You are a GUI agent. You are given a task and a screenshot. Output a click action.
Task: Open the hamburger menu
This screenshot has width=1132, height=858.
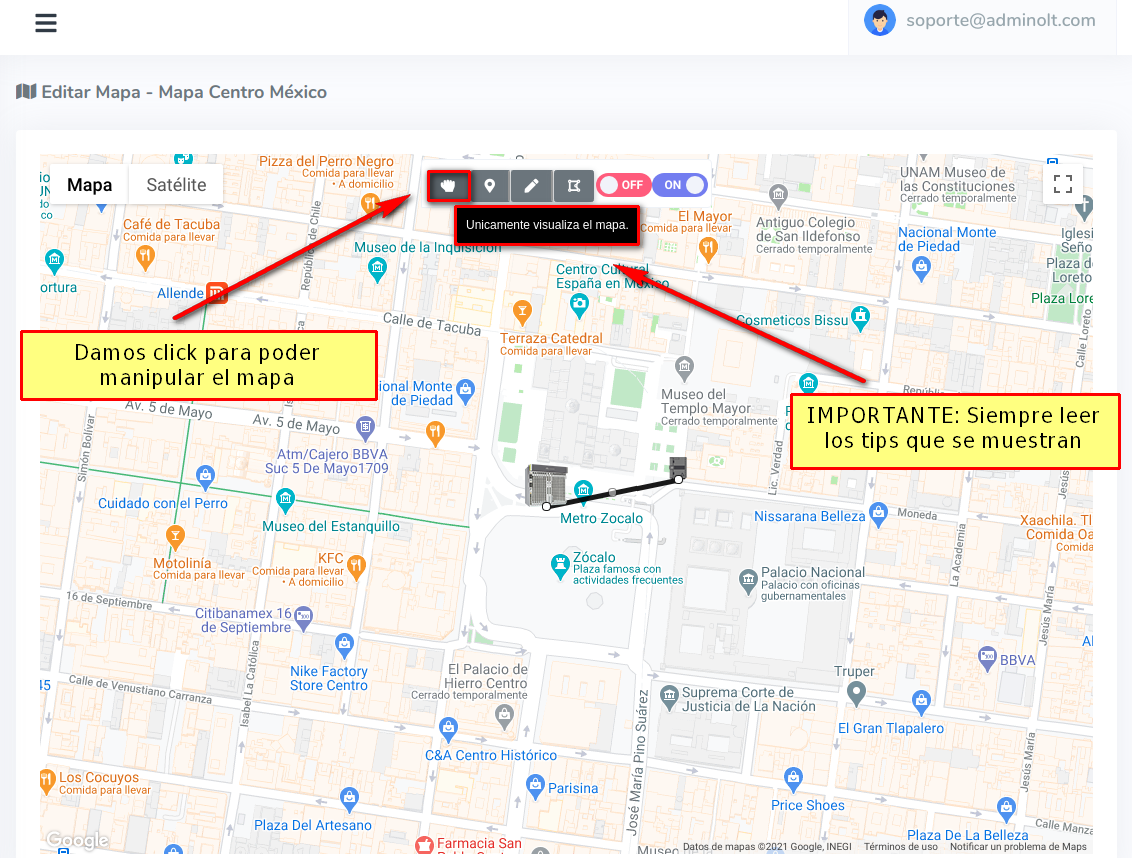pyautogui.click(x=46, y=23)
